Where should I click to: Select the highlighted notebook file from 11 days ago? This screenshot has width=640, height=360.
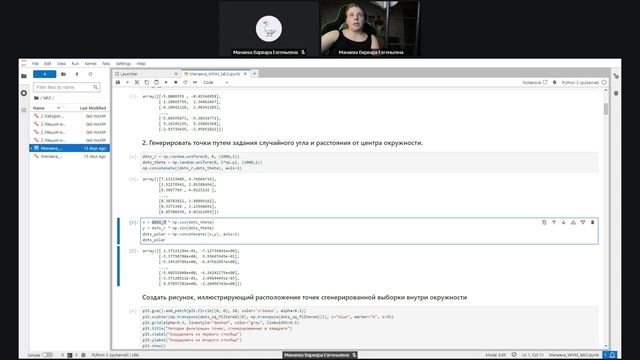point(70,148)
